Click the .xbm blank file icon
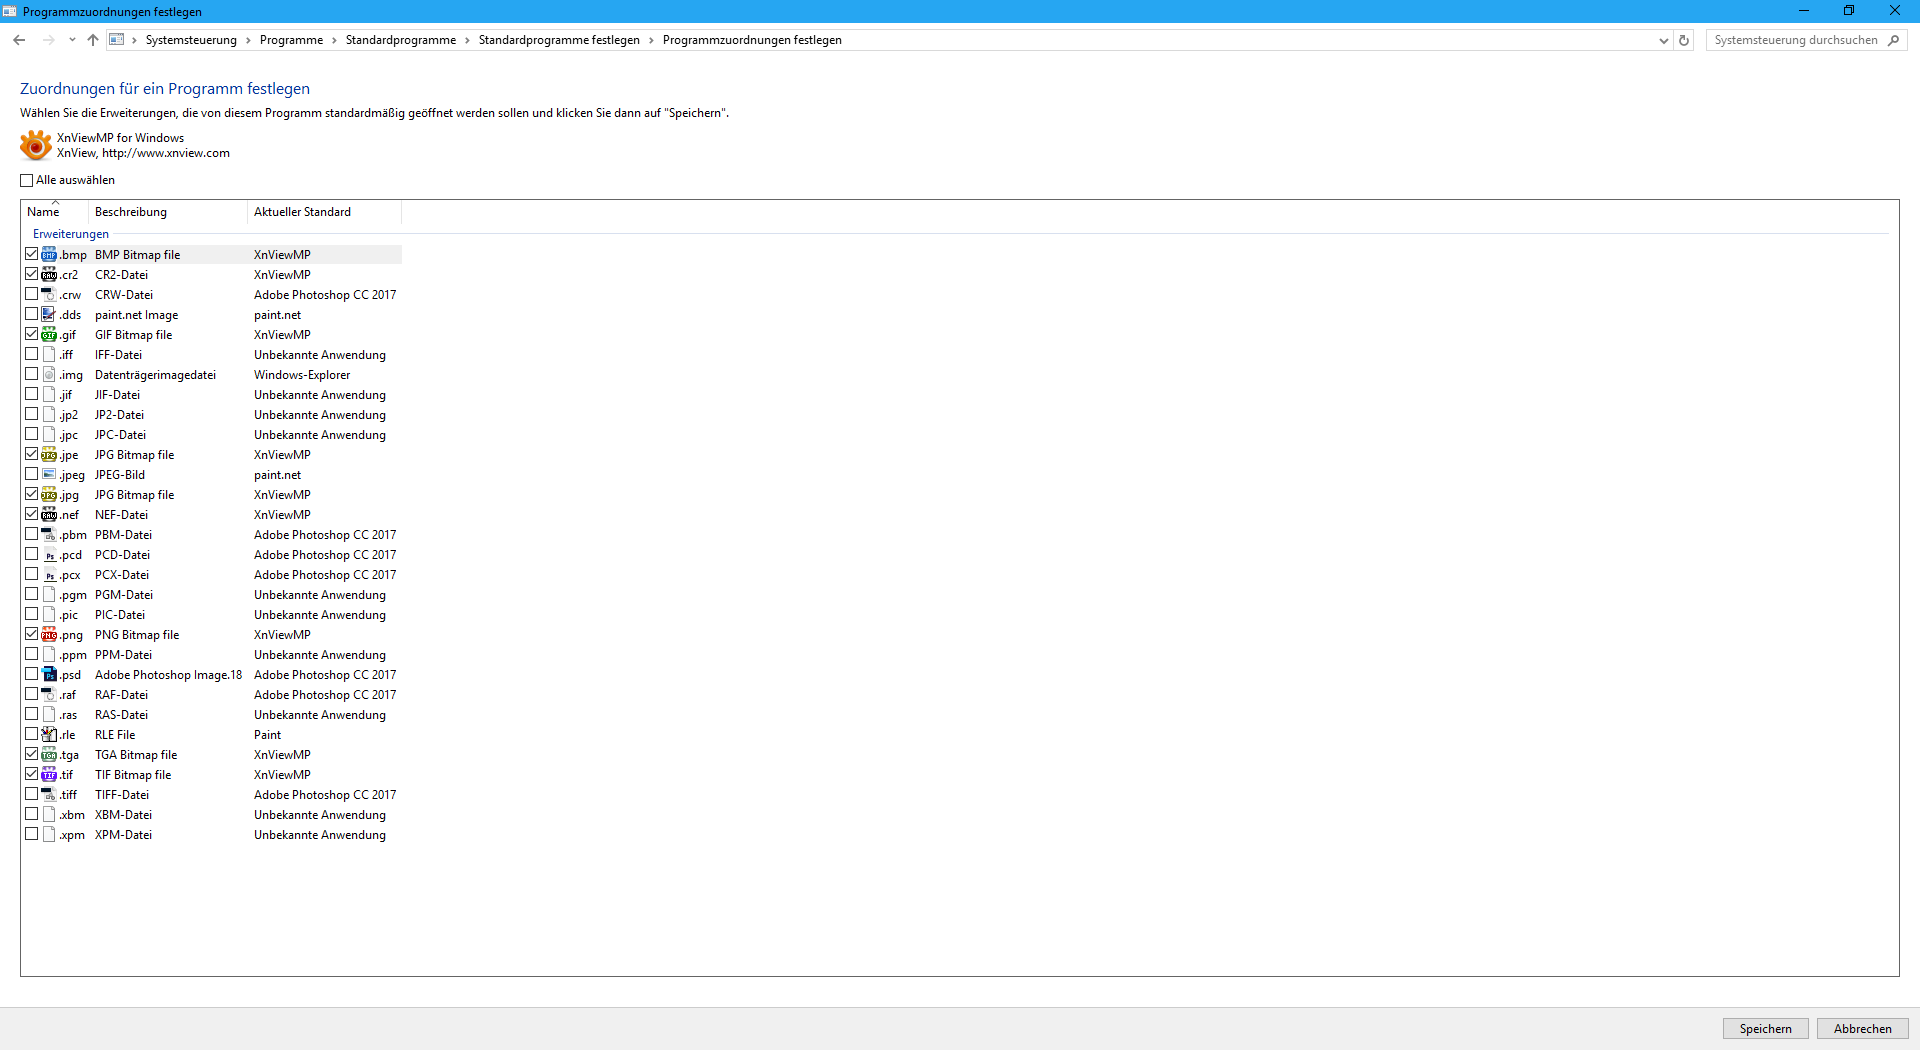Viewport: 1920px width, 1050px height. coord(49,815)
